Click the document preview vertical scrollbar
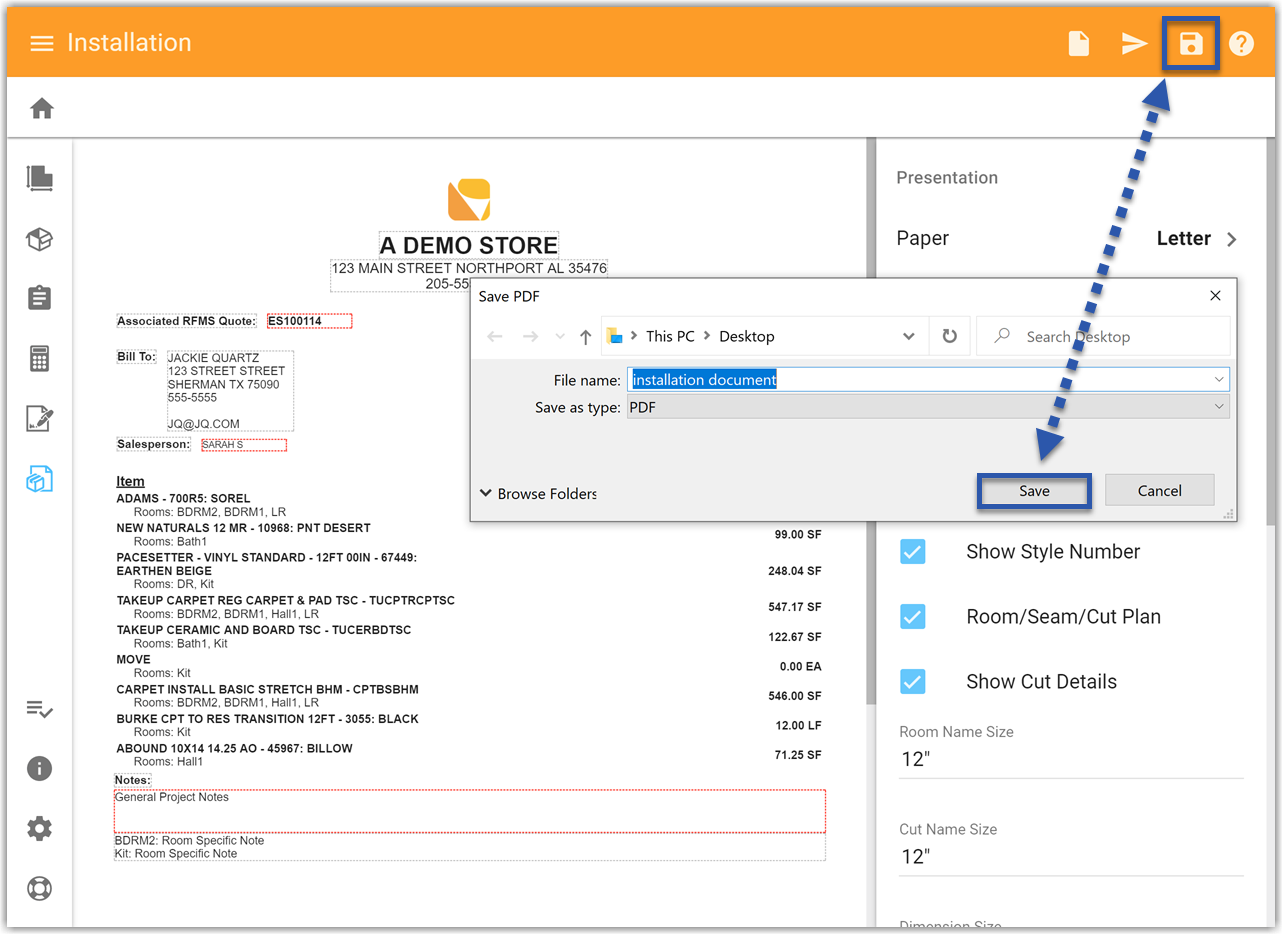1283x935 pixels. coord(870,421)
